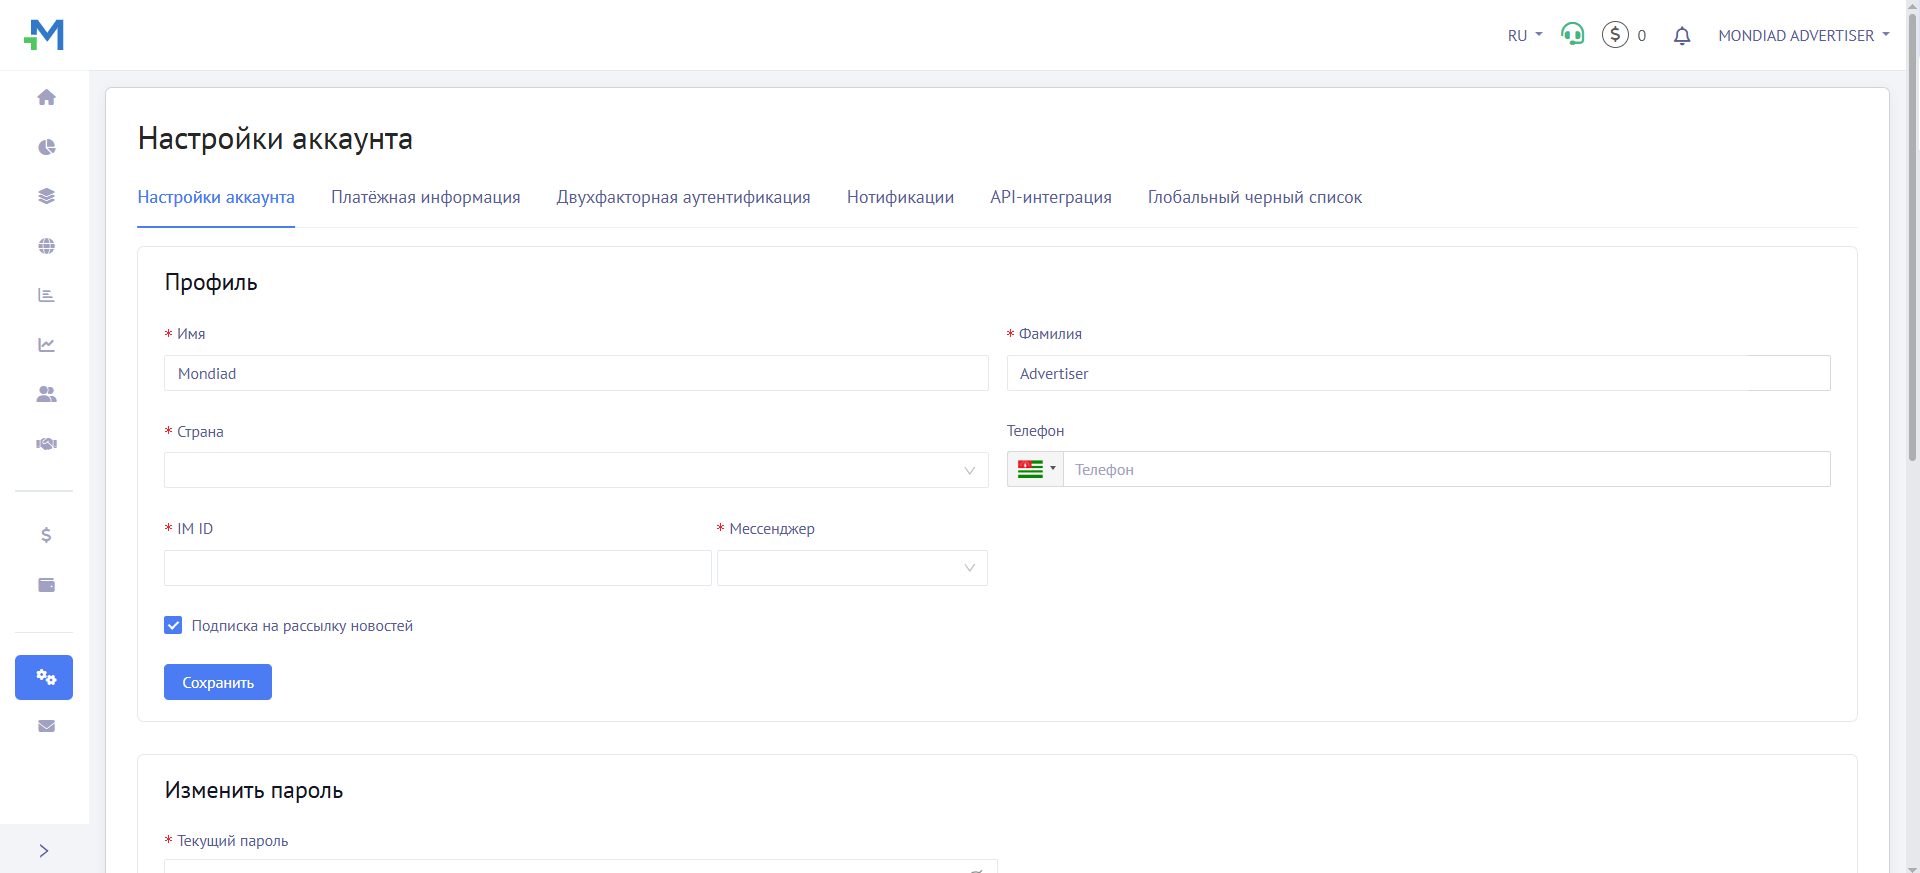The height and width of the screenshot is (873, 1920).
Task: Click the handshake icon in sidebar
Action: click(x=46, y=444)
